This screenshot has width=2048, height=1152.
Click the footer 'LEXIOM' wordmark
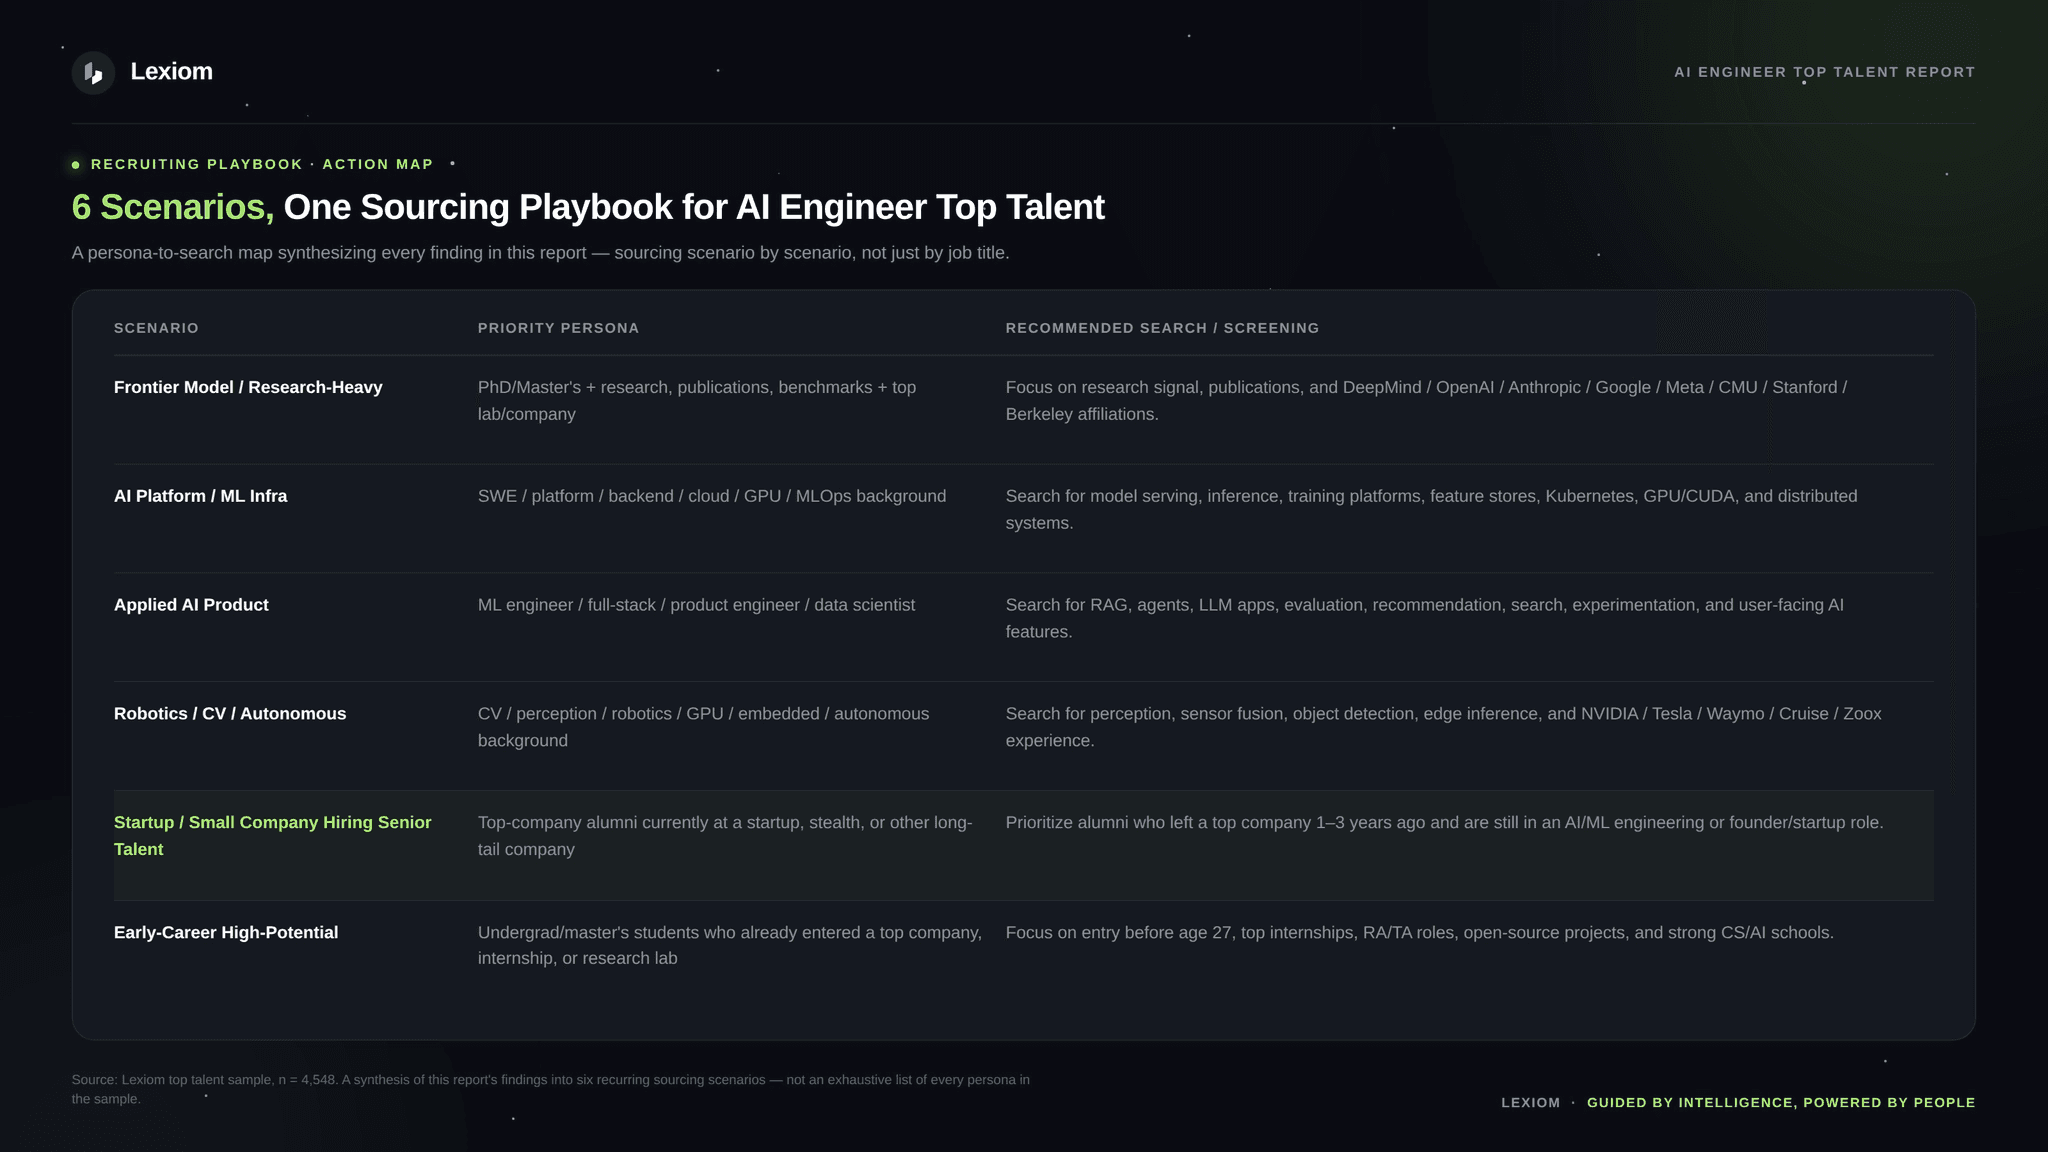click(x=1530, y=1102)
